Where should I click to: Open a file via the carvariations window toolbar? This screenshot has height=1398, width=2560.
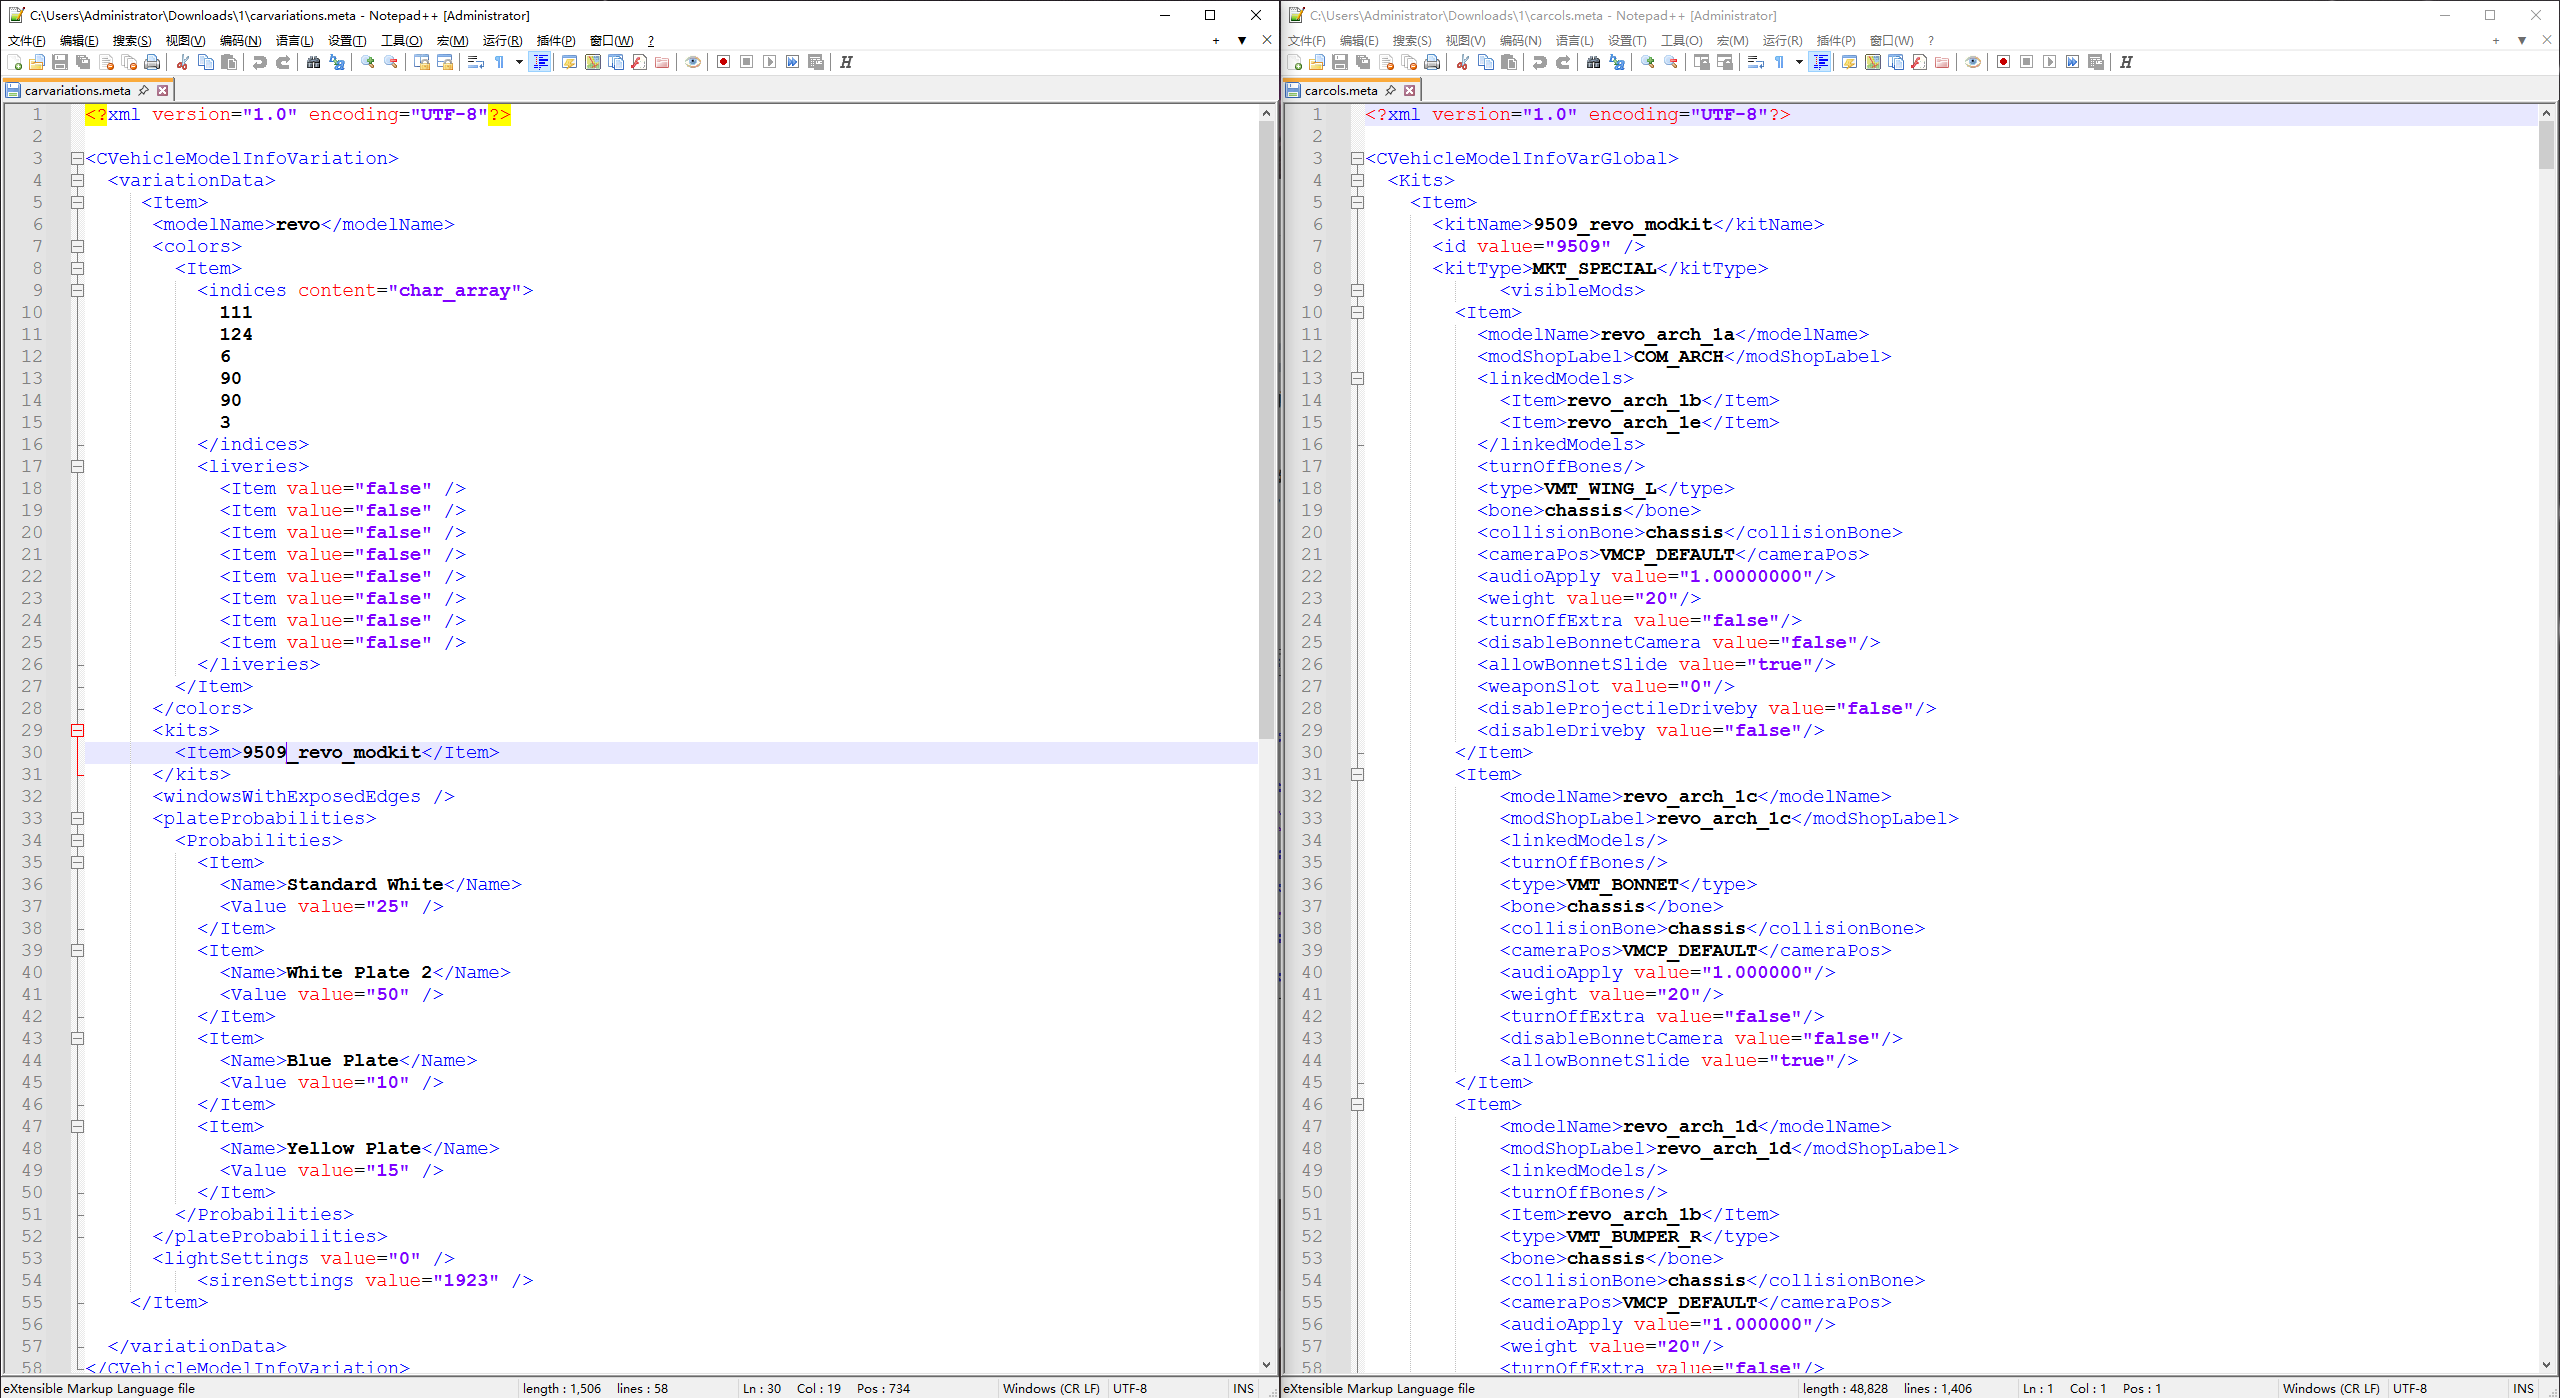pyautogui.click(x=37, y=62)
